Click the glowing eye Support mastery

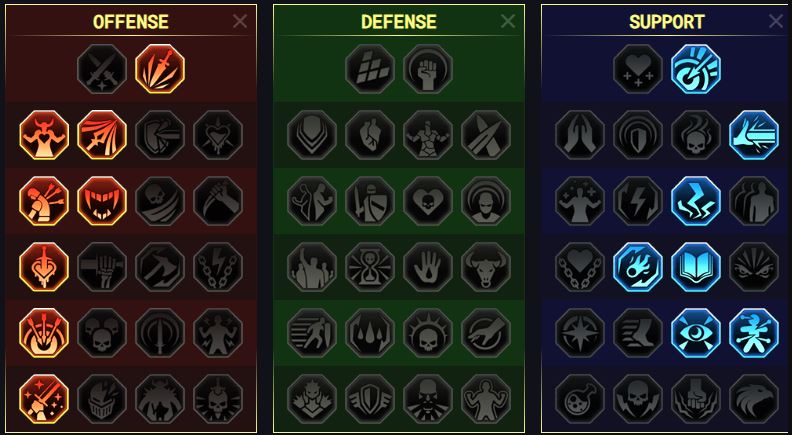pos(696,333)
